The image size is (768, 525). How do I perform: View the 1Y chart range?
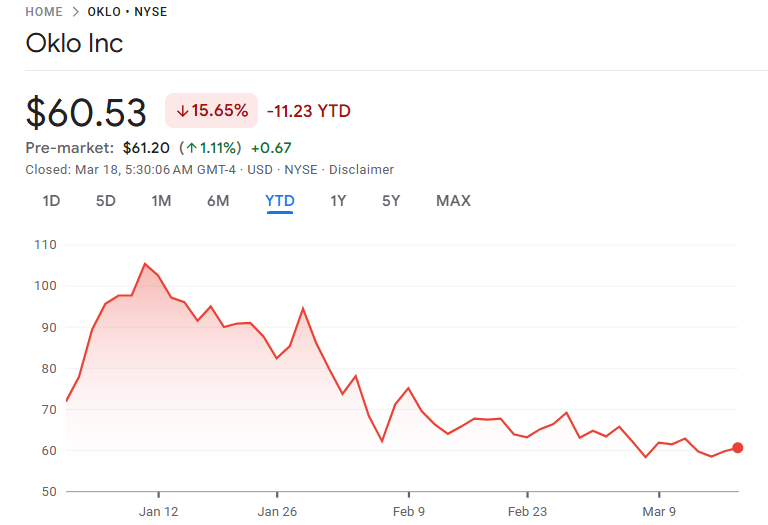[338, 201]
